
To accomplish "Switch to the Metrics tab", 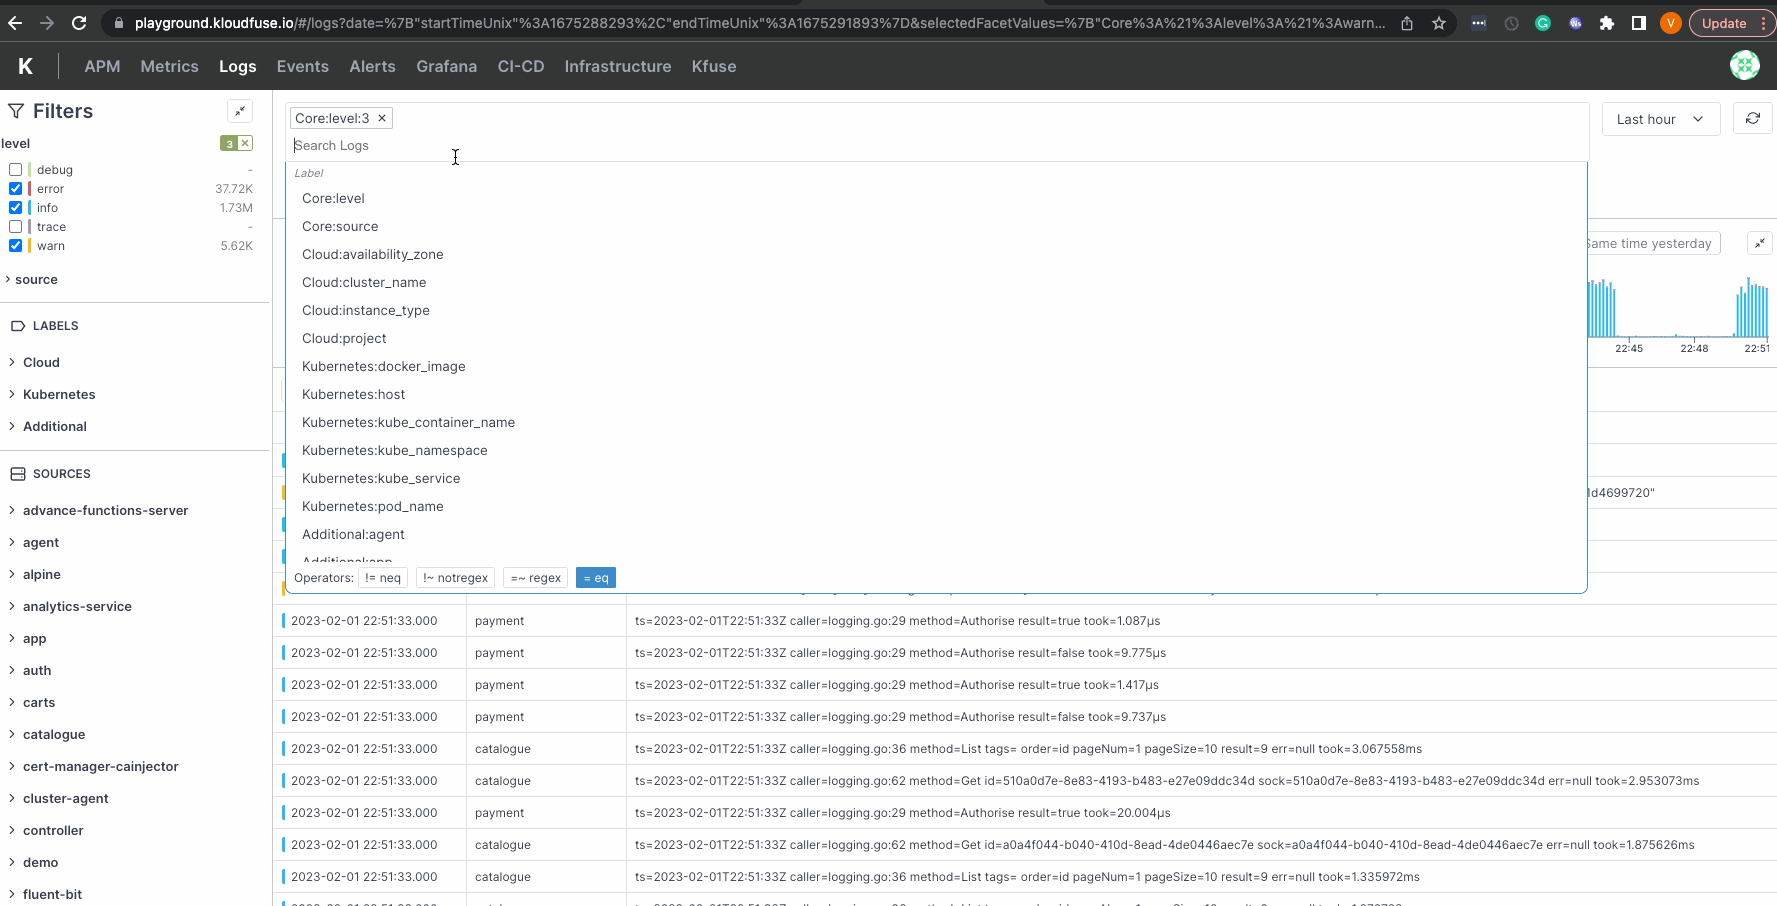I will pyautogui.click(x=169, y=66).
